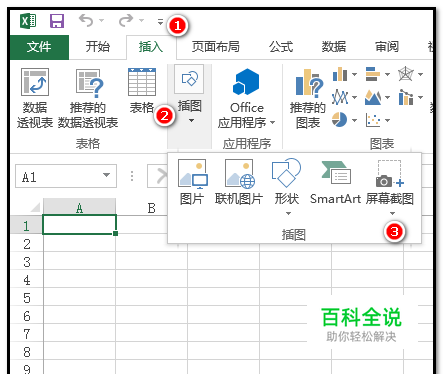Expand the Office 应用程序 dropdown arrow
The height and width of the screenshot is (374, 443).
[272, 123]
